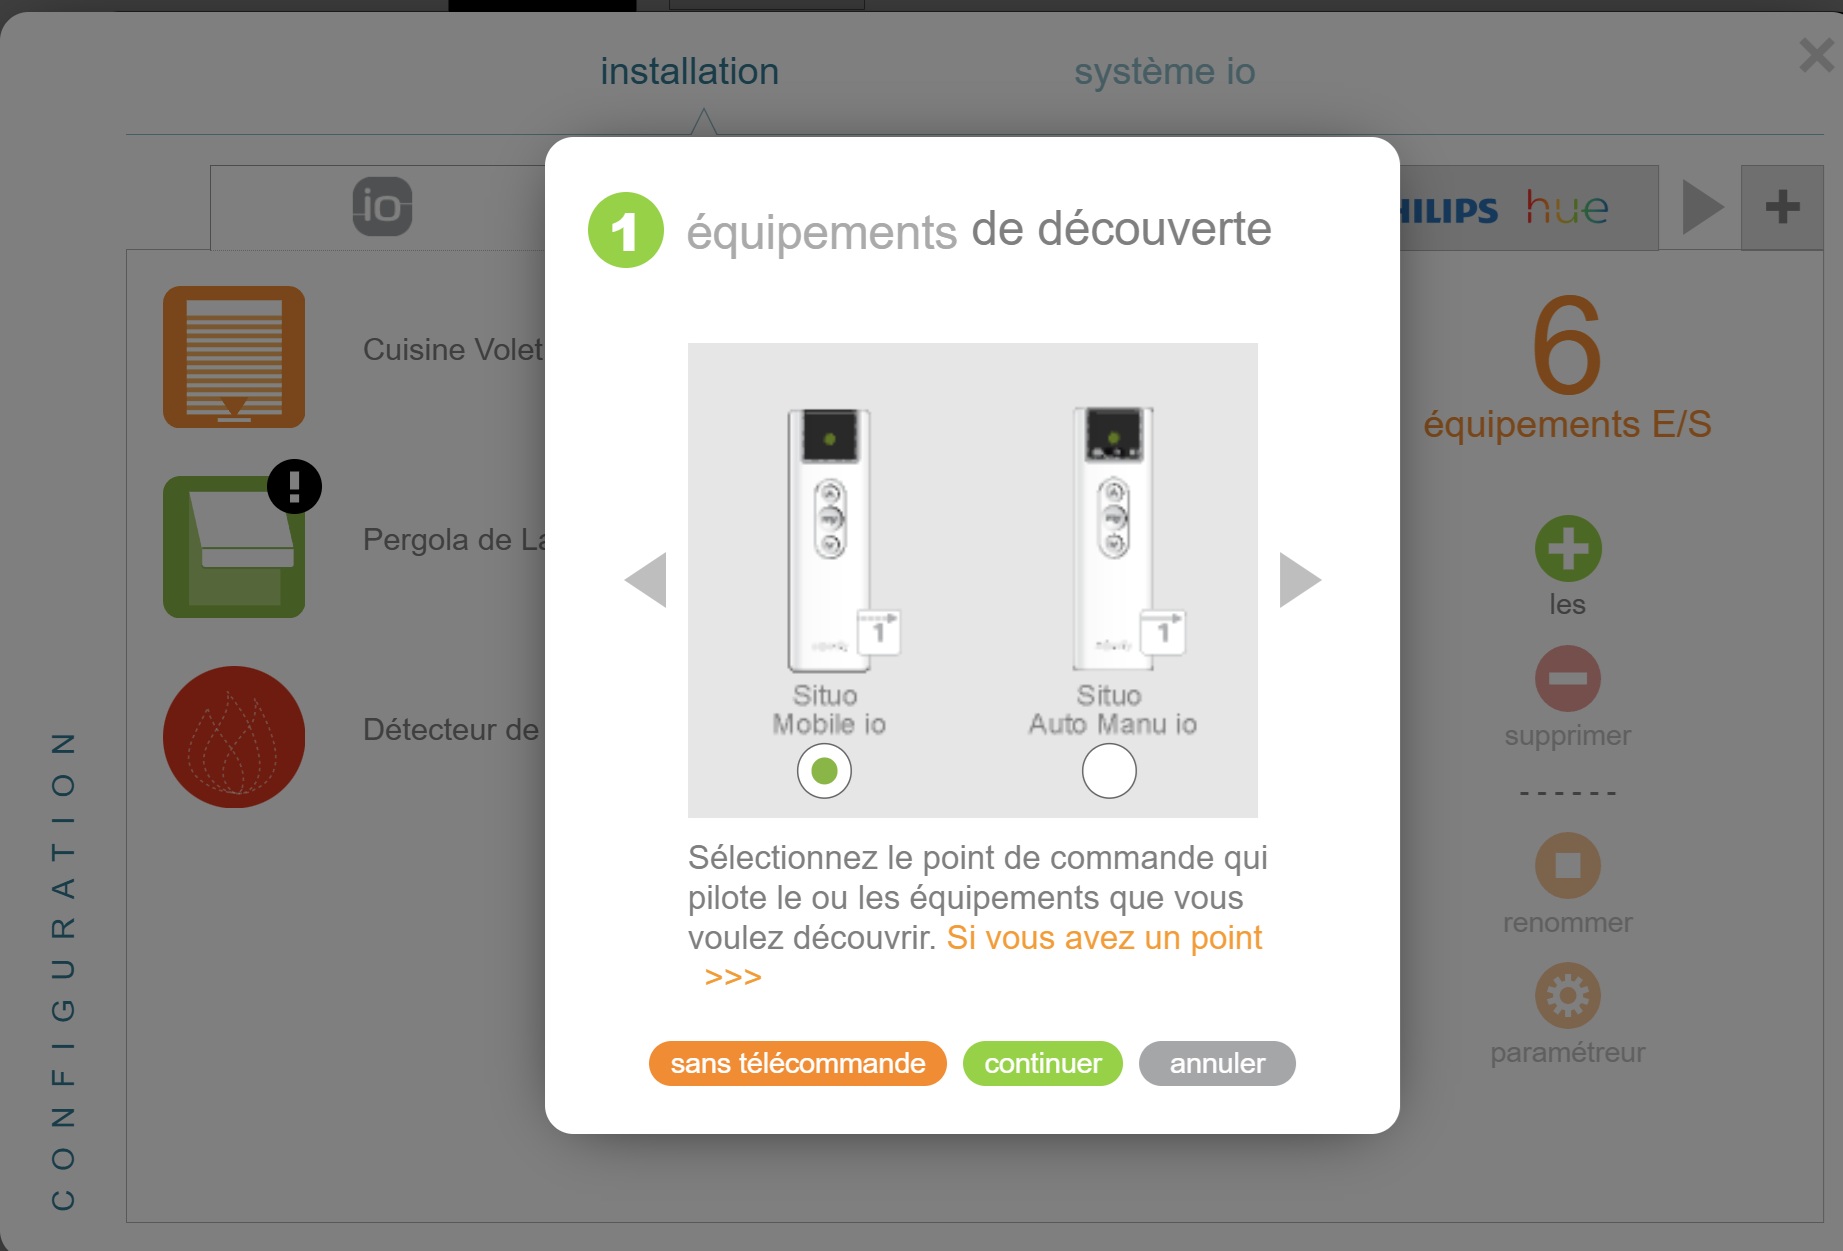Cancel with the annuler button
1843x1251 pixels.
[x=1217, y=1063]
